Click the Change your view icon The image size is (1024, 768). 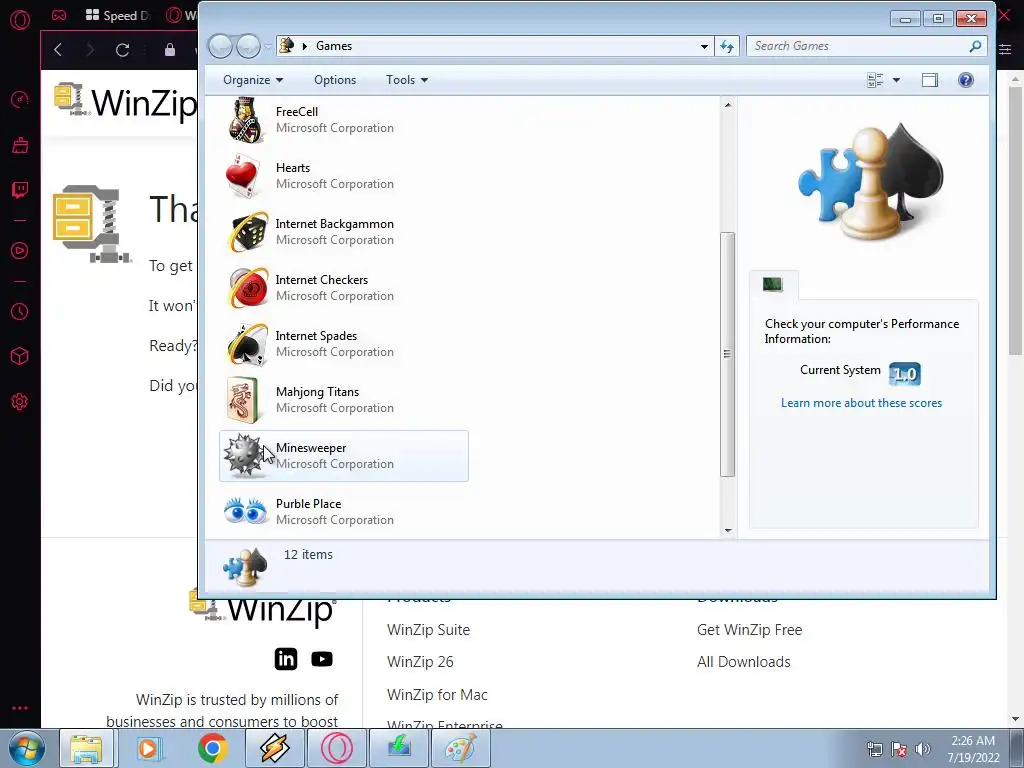click(874, 80)
